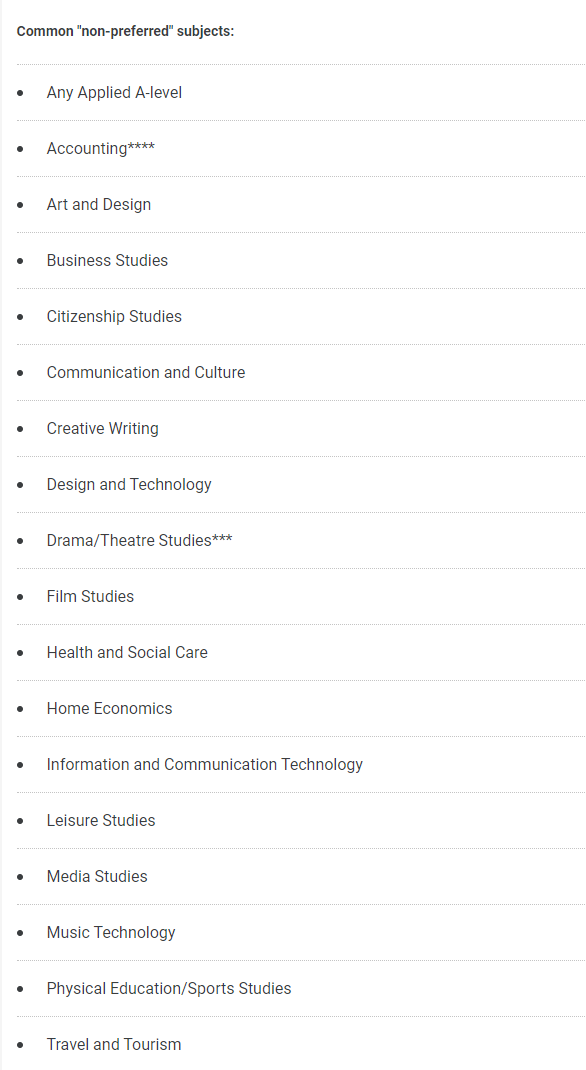Select Information and Communication Technology
The width and height of the screenshot is (586, 1070).
click(x=205, y=764)
